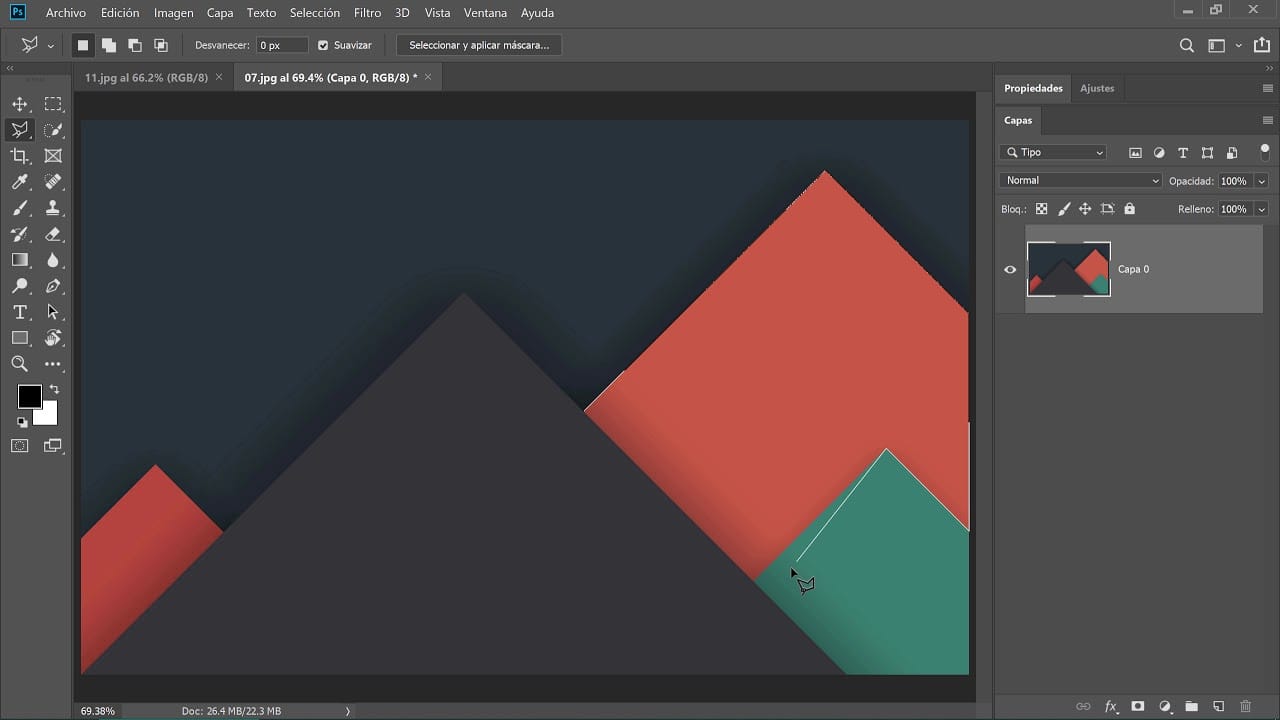Select the Hand tool
This screenshot has width=1280, height=720.
pos(53,338)
